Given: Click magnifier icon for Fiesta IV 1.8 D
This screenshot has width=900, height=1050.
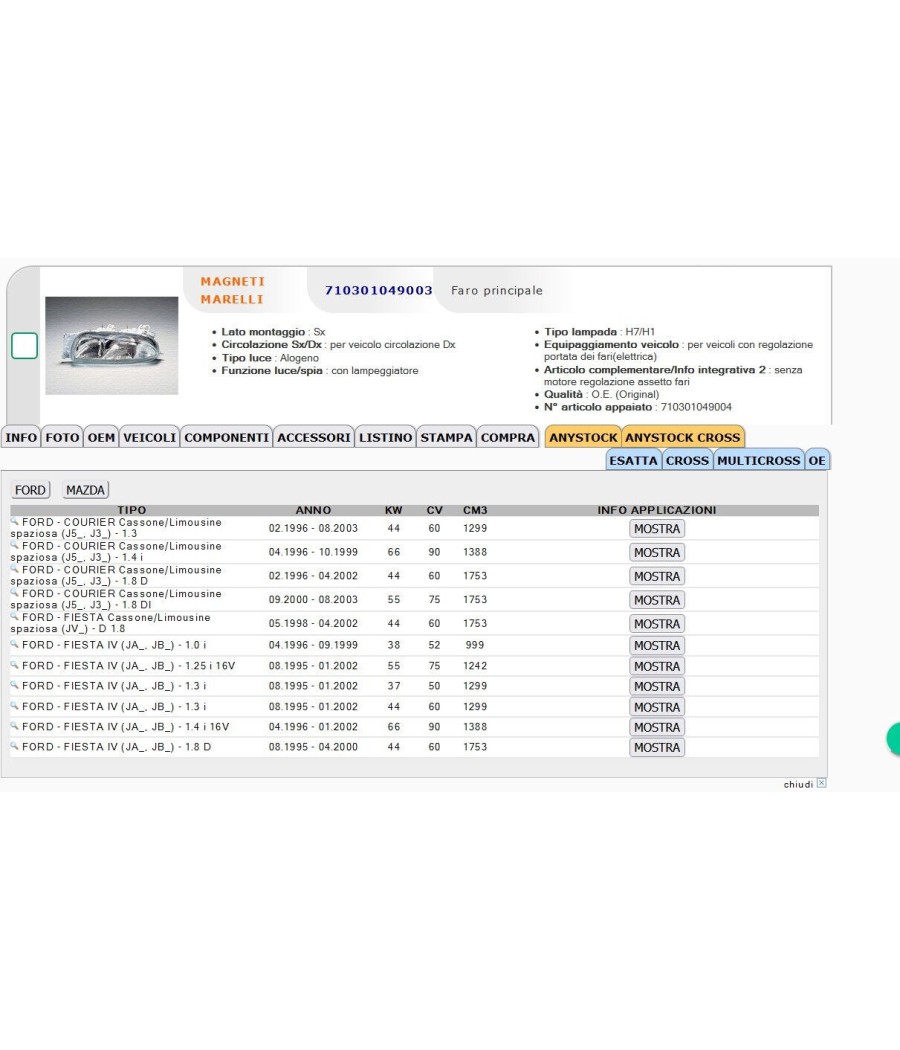Looking at the screenshot, I should point(15,746).
